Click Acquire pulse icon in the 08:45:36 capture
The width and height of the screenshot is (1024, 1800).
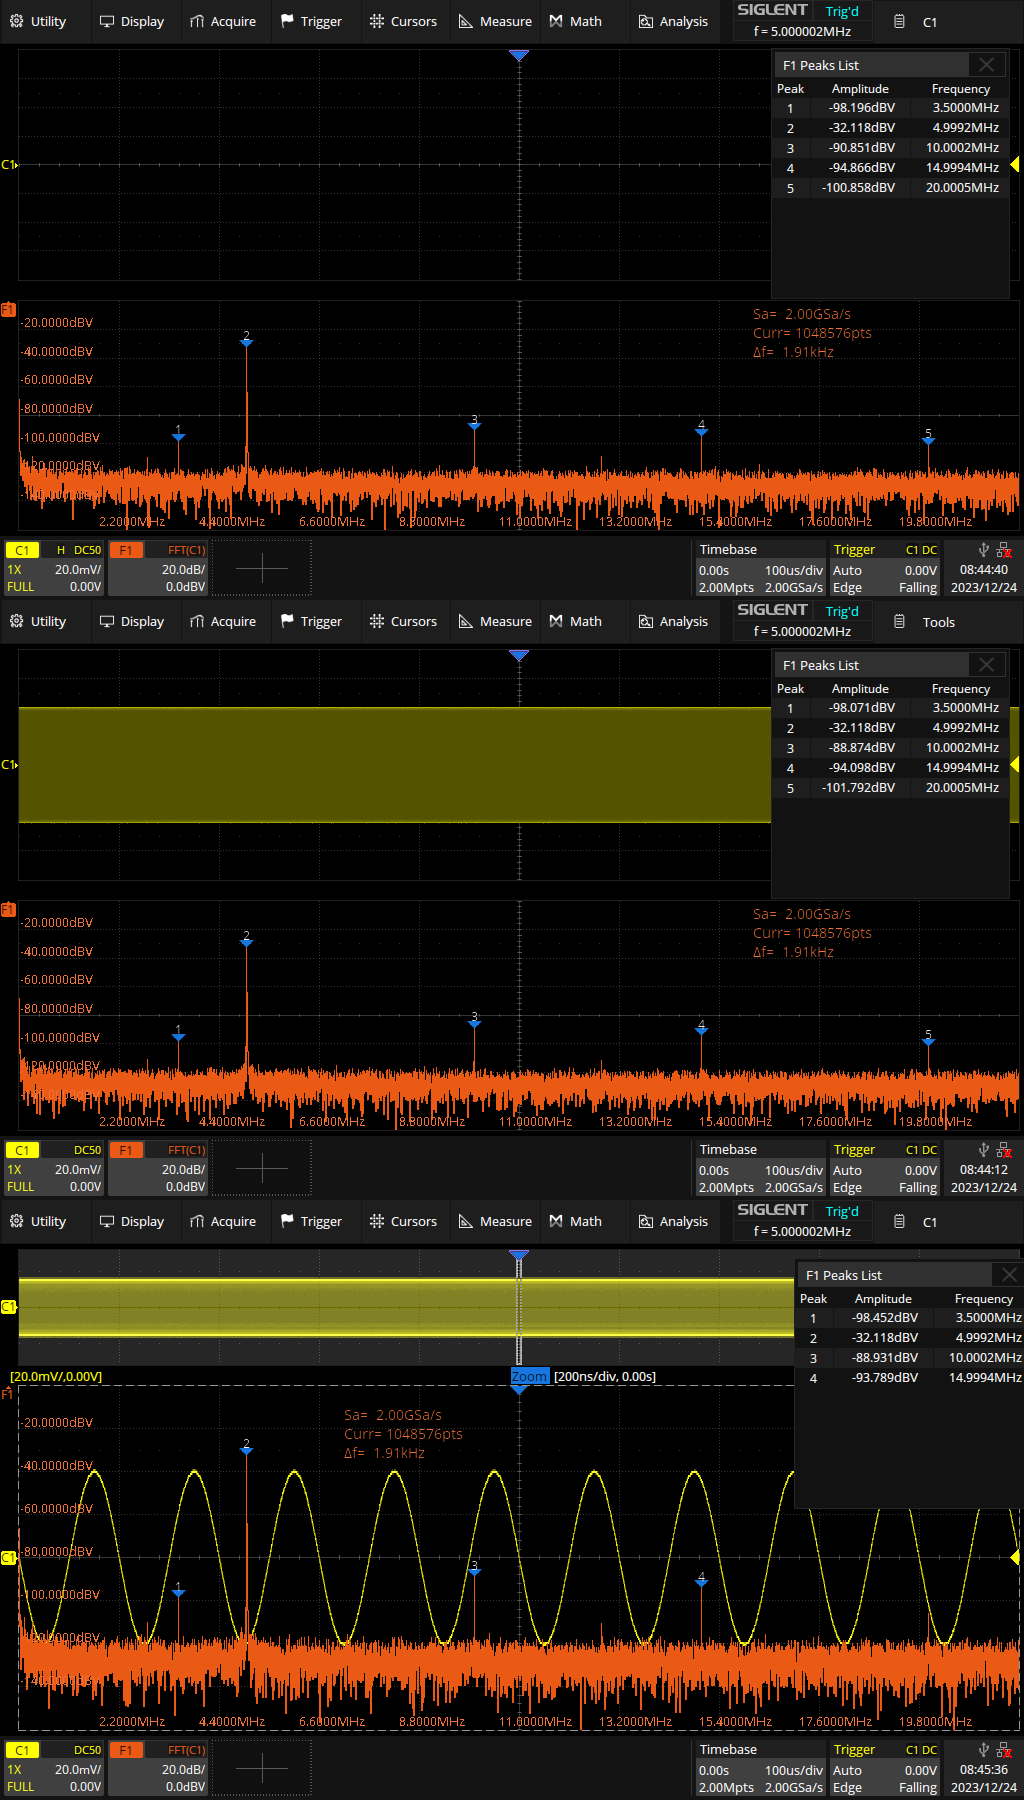pos(197,1221)
